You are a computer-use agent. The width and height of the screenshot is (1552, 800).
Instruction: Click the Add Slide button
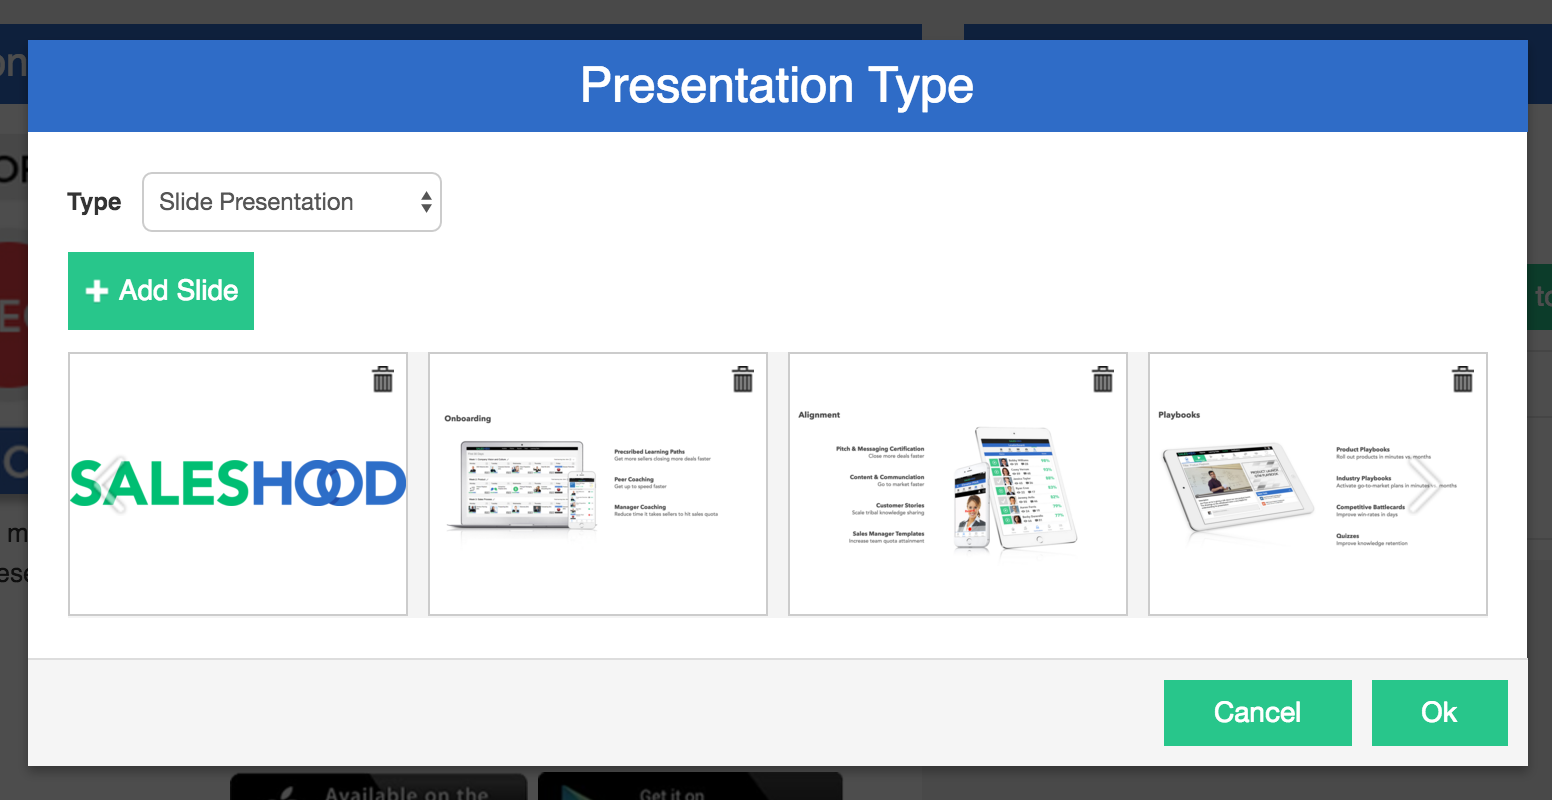coord(161,291)
